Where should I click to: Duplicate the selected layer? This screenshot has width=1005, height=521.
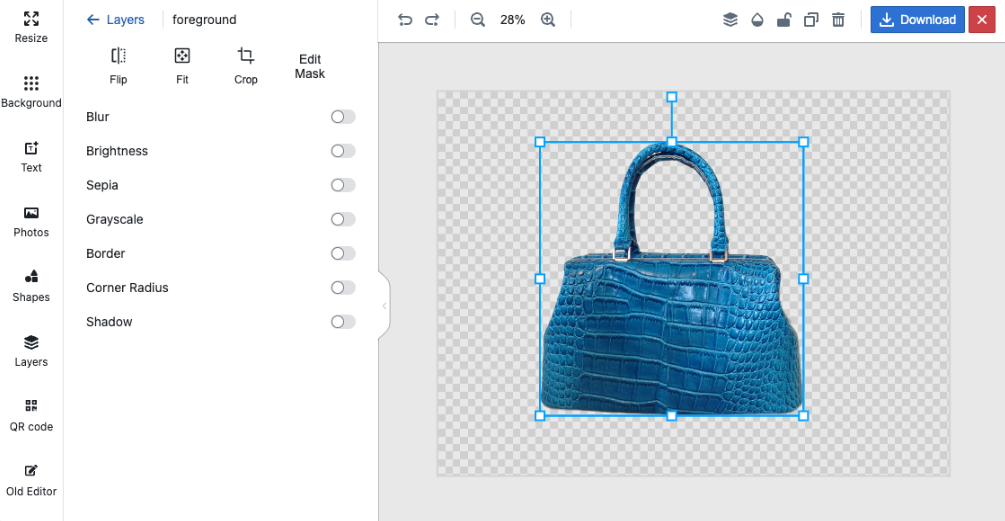811,20
